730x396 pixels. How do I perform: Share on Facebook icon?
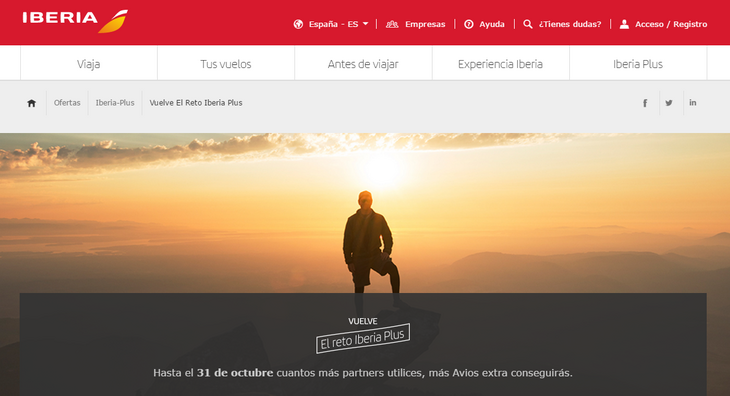pyautogui.click(x=645, y=103)
